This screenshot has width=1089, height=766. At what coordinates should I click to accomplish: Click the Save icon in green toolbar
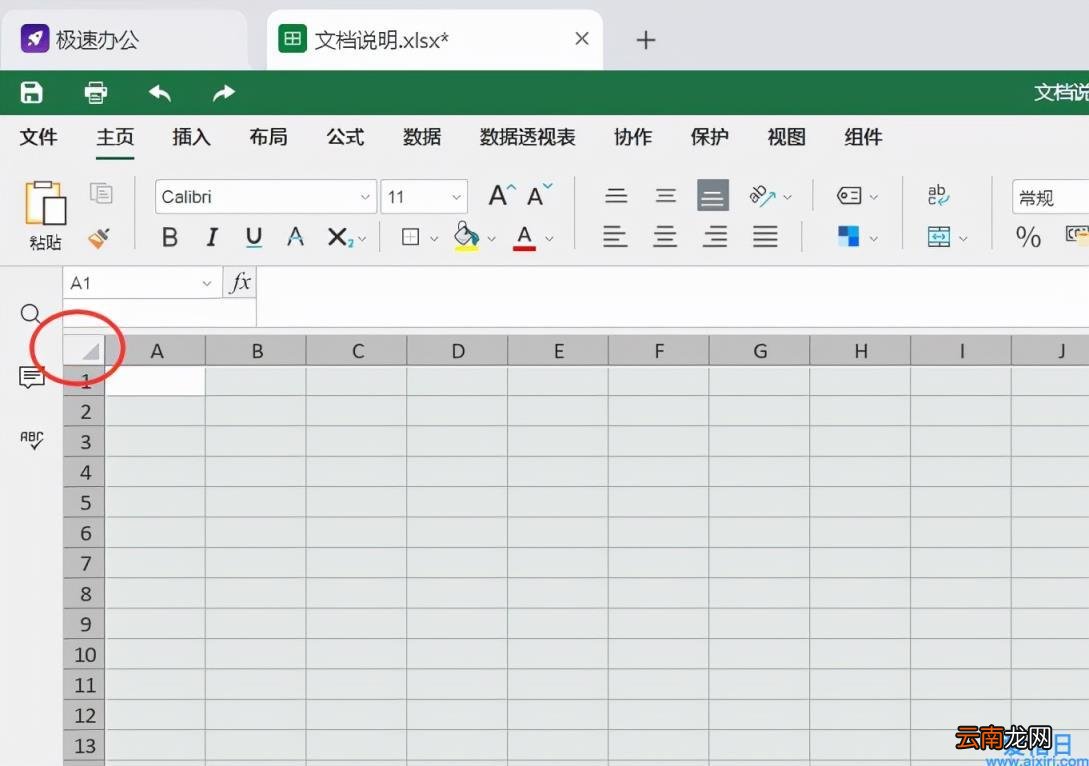[x=31, y=92]
